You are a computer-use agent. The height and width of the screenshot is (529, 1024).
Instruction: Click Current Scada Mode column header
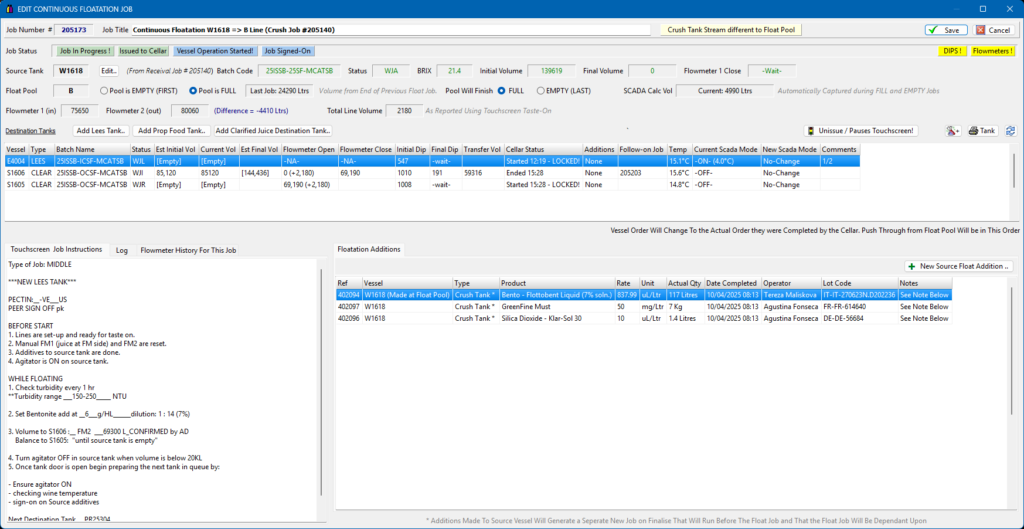[726, 149]
